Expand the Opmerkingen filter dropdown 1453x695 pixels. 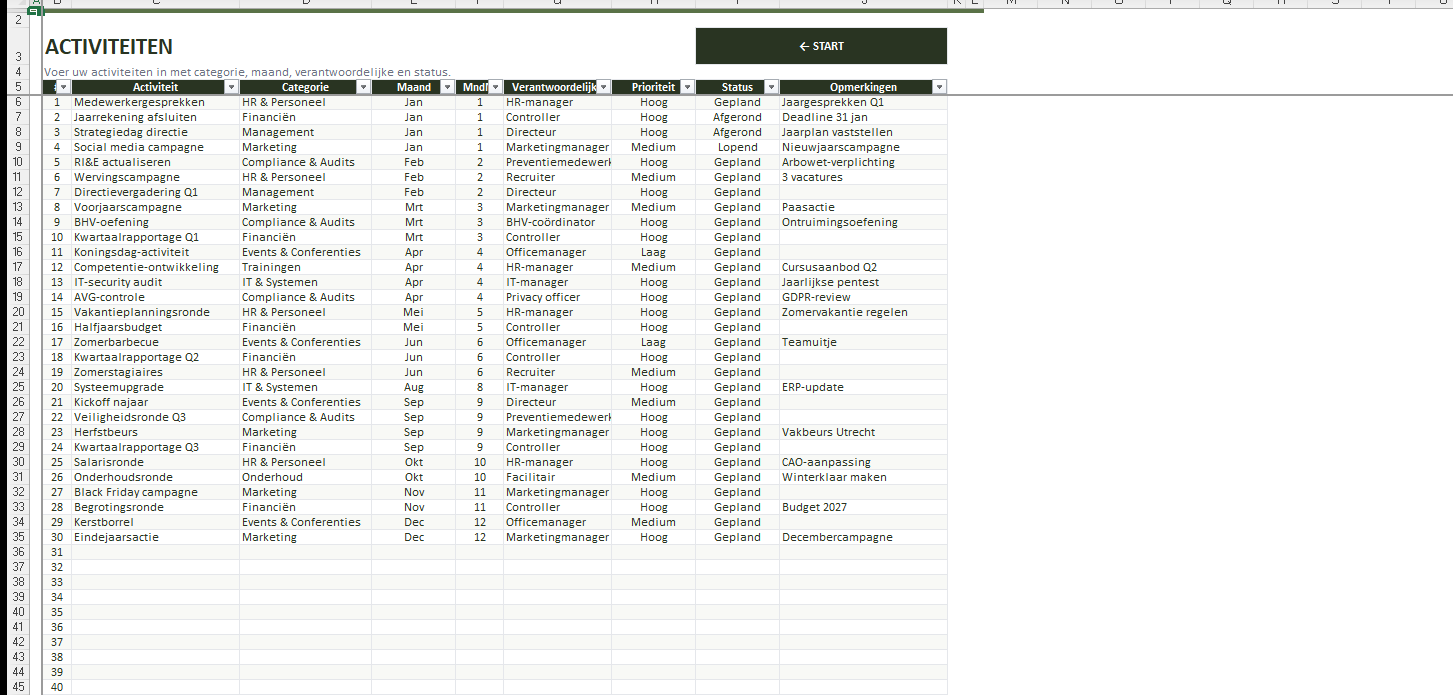coord(939,88)
